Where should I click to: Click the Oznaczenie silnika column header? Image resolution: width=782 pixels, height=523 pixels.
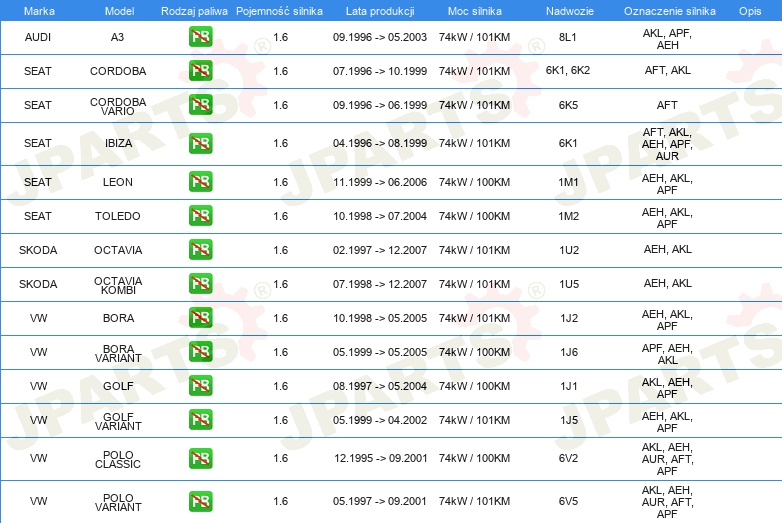(x=669, y=11)
